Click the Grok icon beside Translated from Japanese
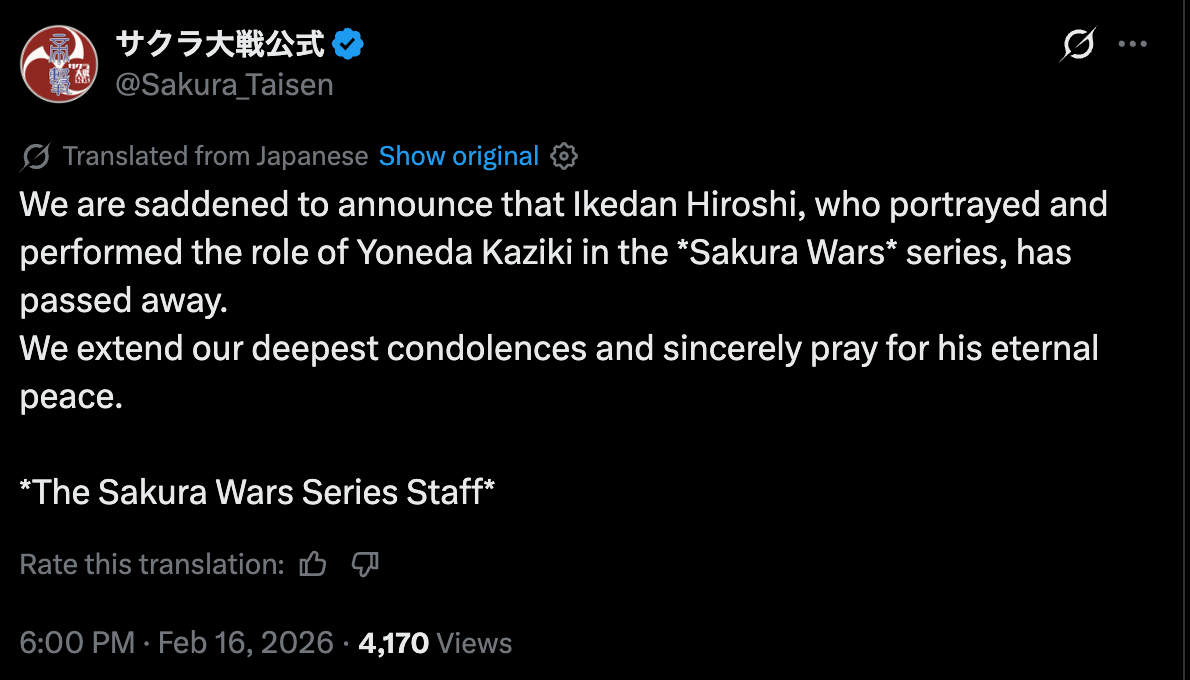This screenshot has width=1190, height=680. tap(35, 157)
